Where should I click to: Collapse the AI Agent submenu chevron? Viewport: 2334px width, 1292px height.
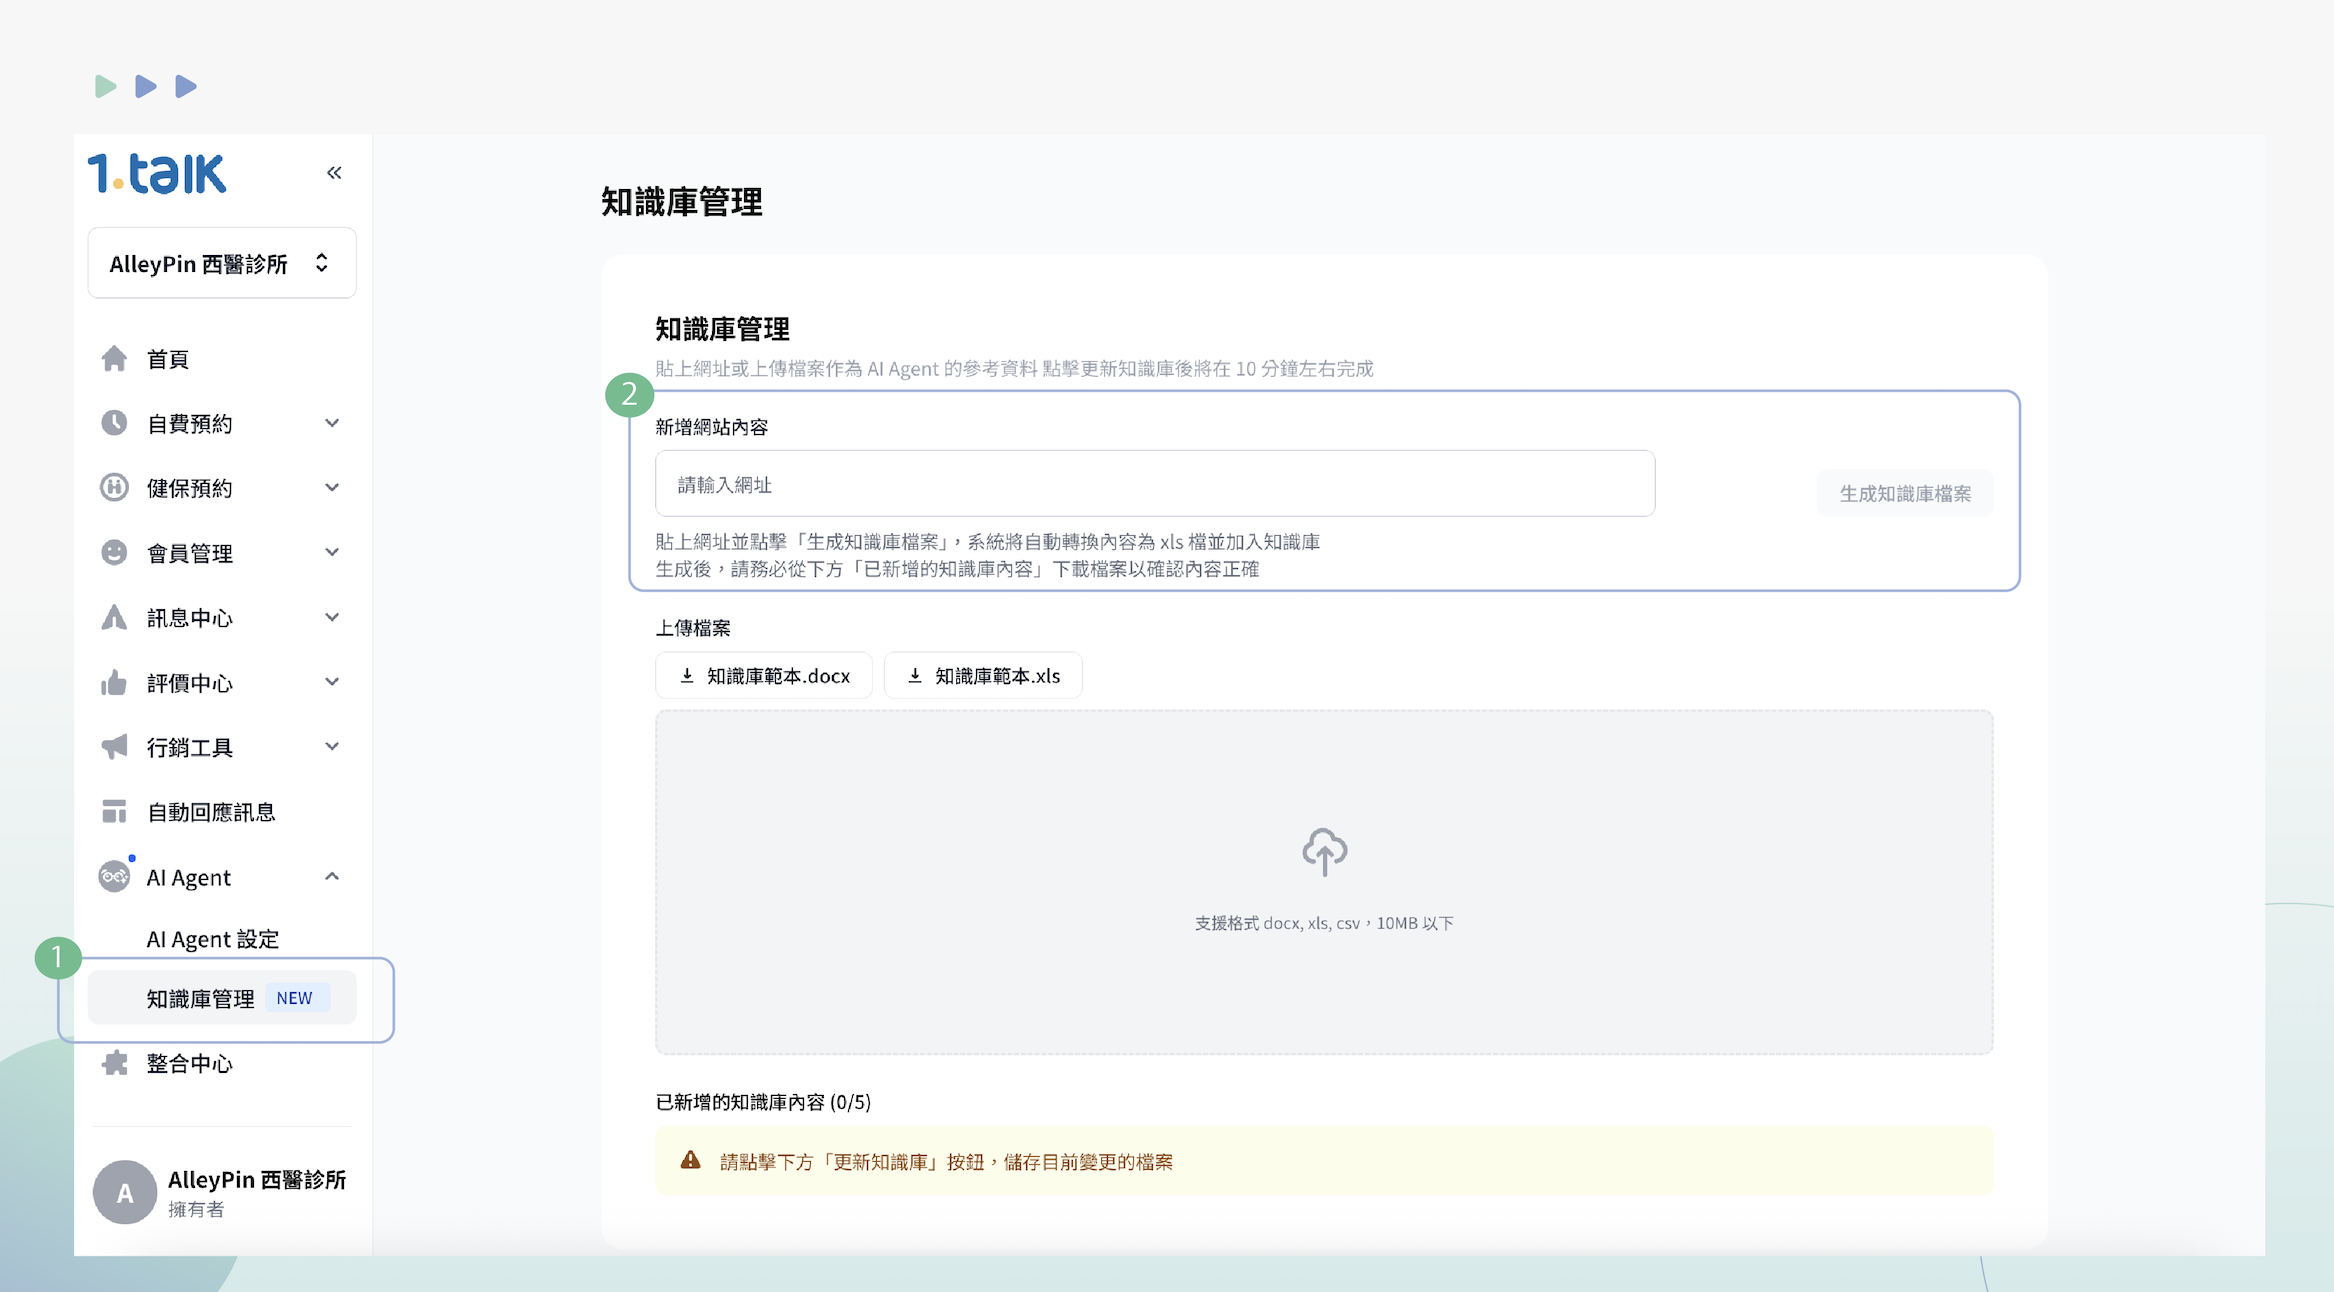point(332,877)
